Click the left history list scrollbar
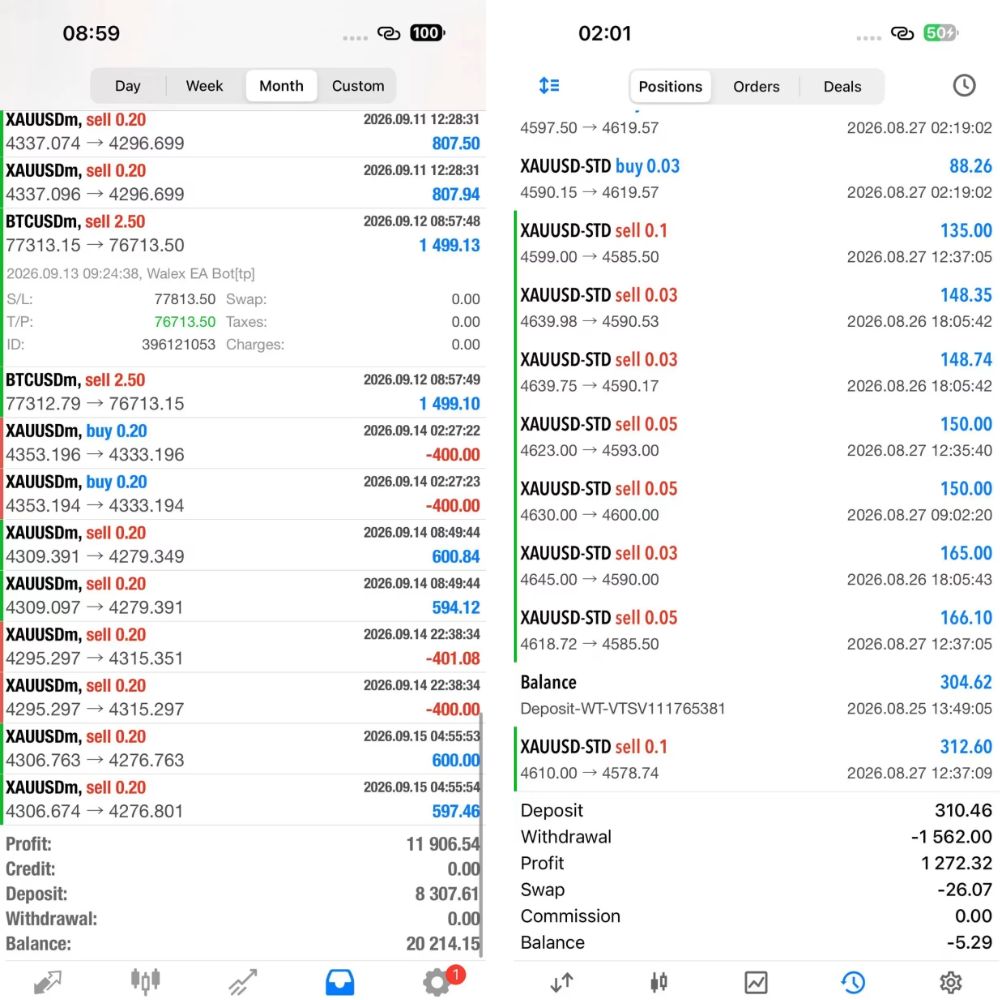The width and height of the screenshot is (1000, 1000). point(482,835)
